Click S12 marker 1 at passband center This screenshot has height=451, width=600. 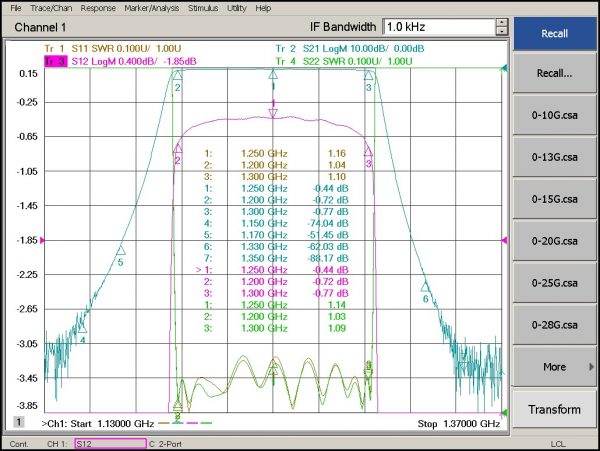click(x=273, y=113)
